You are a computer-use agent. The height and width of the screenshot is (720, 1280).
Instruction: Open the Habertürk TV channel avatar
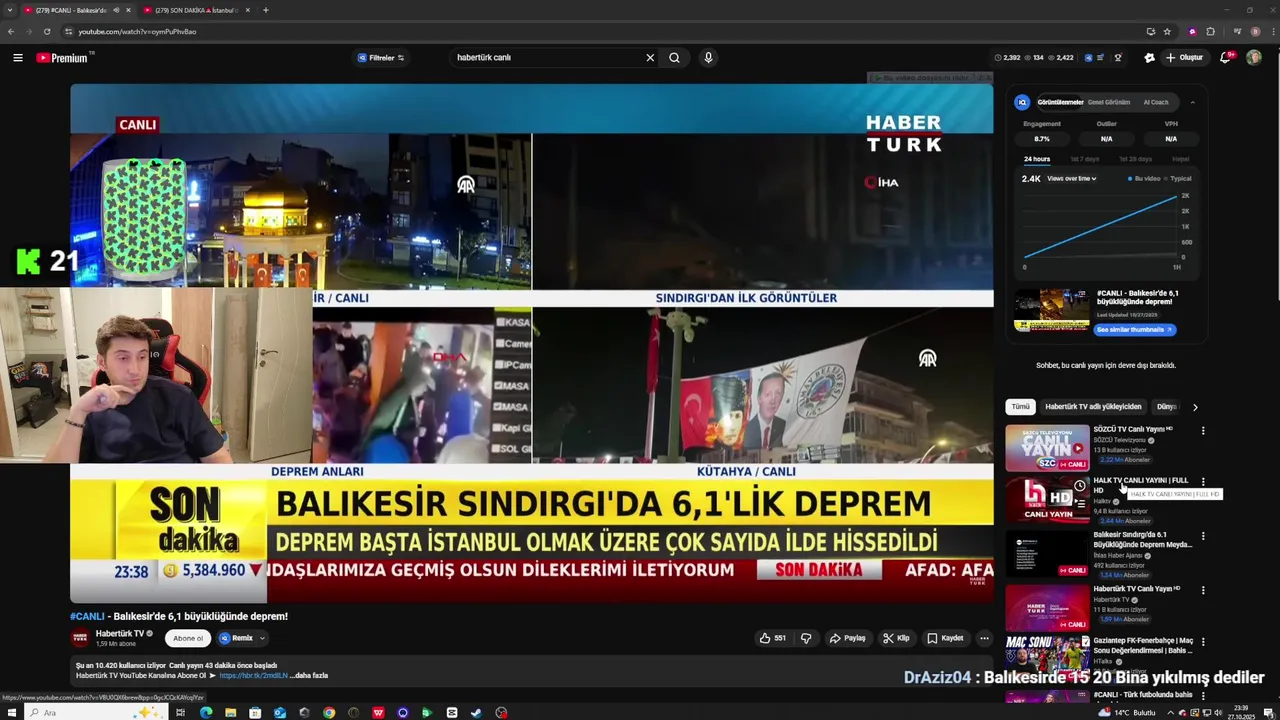click(80, 637)
